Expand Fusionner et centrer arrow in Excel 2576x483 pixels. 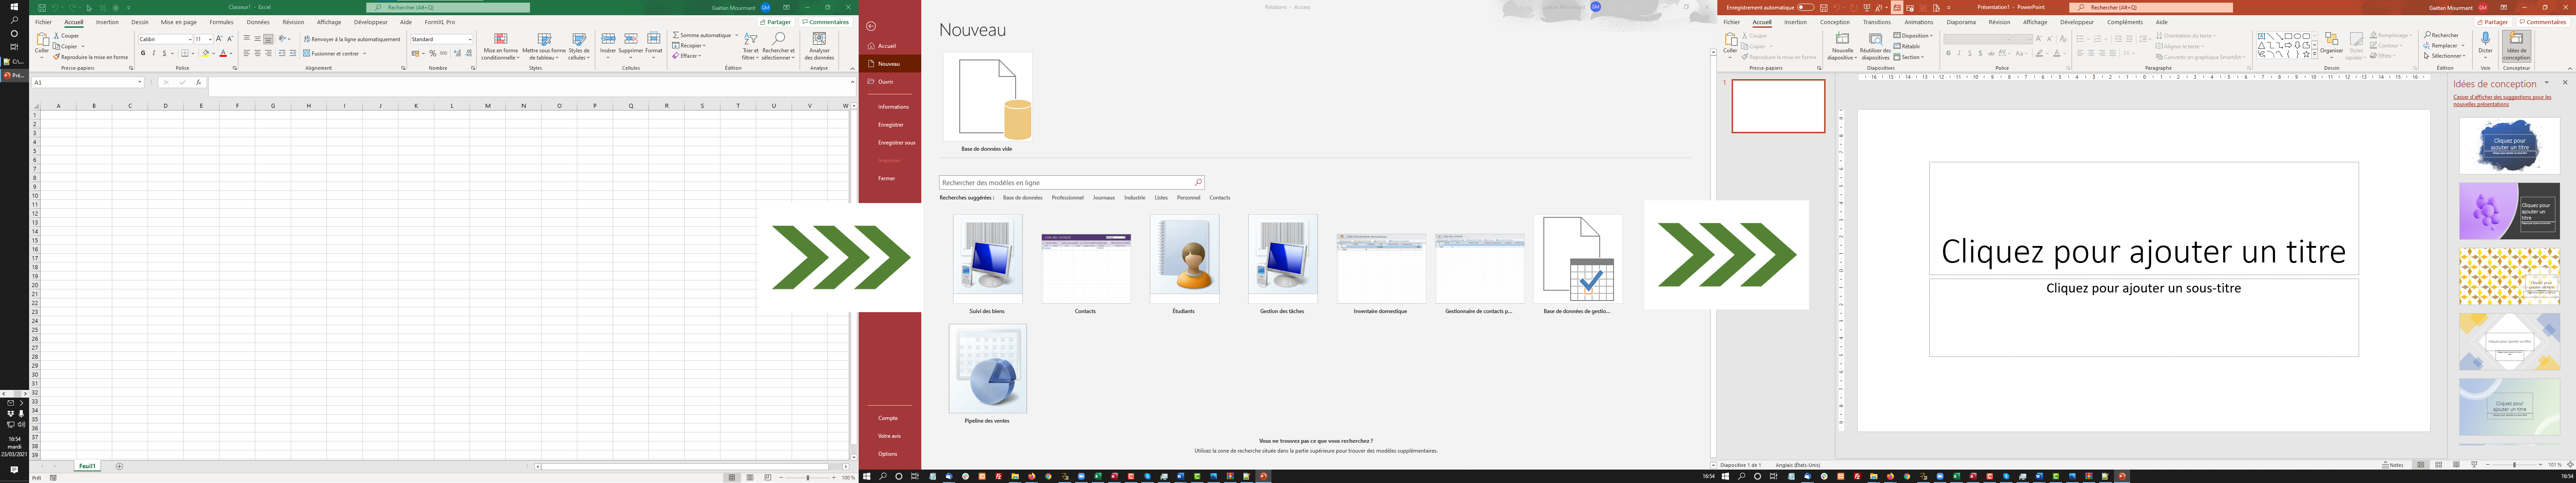tap(365, 54)
